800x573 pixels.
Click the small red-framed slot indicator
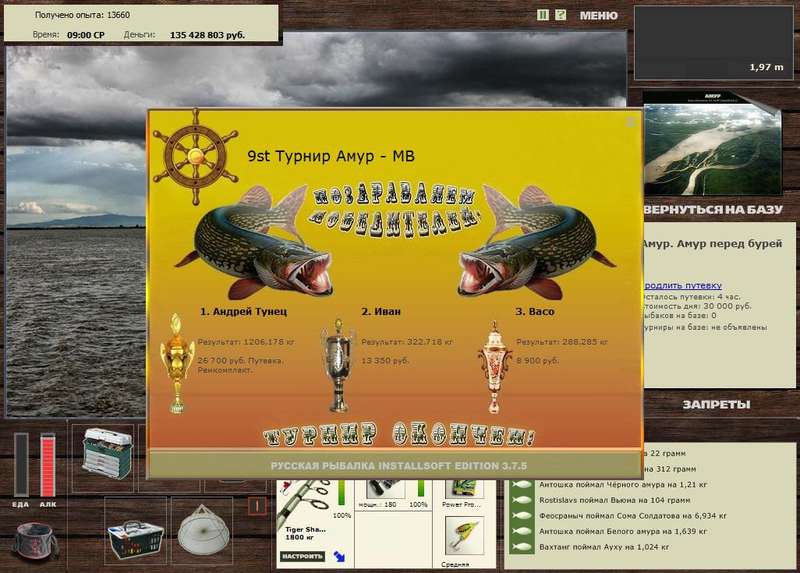pos(257,506)
